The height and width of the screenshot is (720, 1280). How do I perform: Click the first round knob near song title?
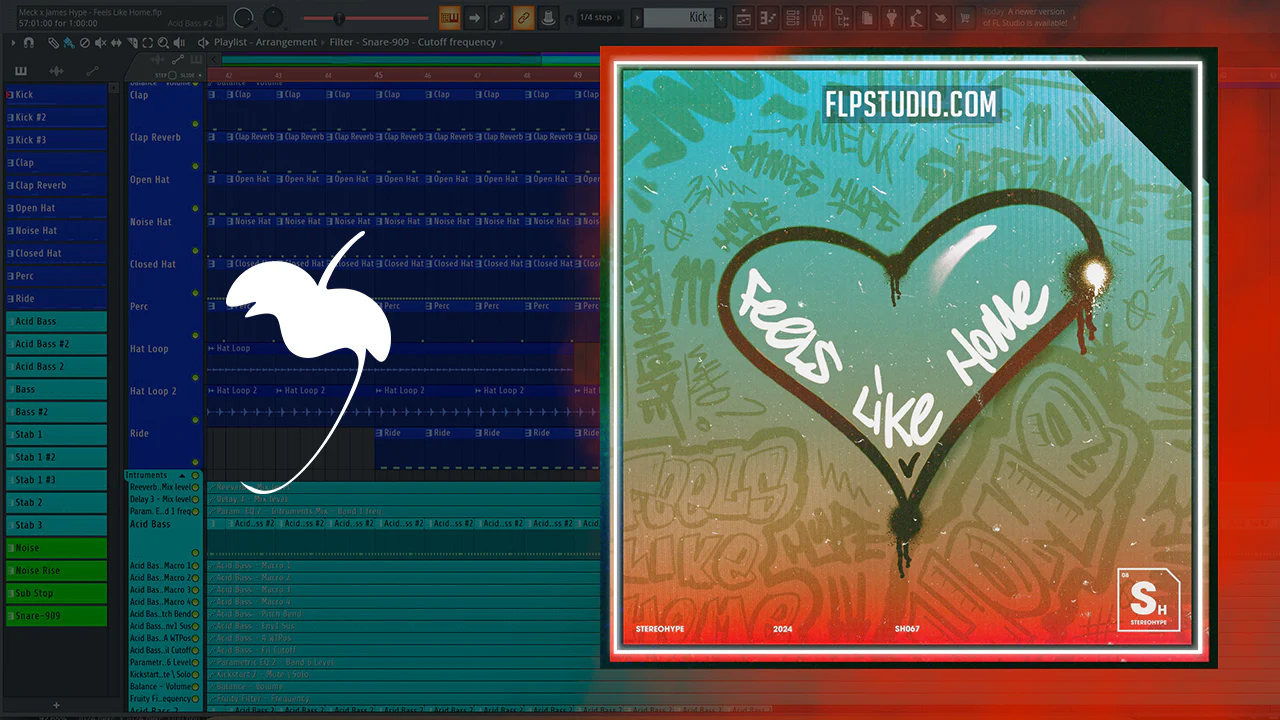tap(243, 17)
